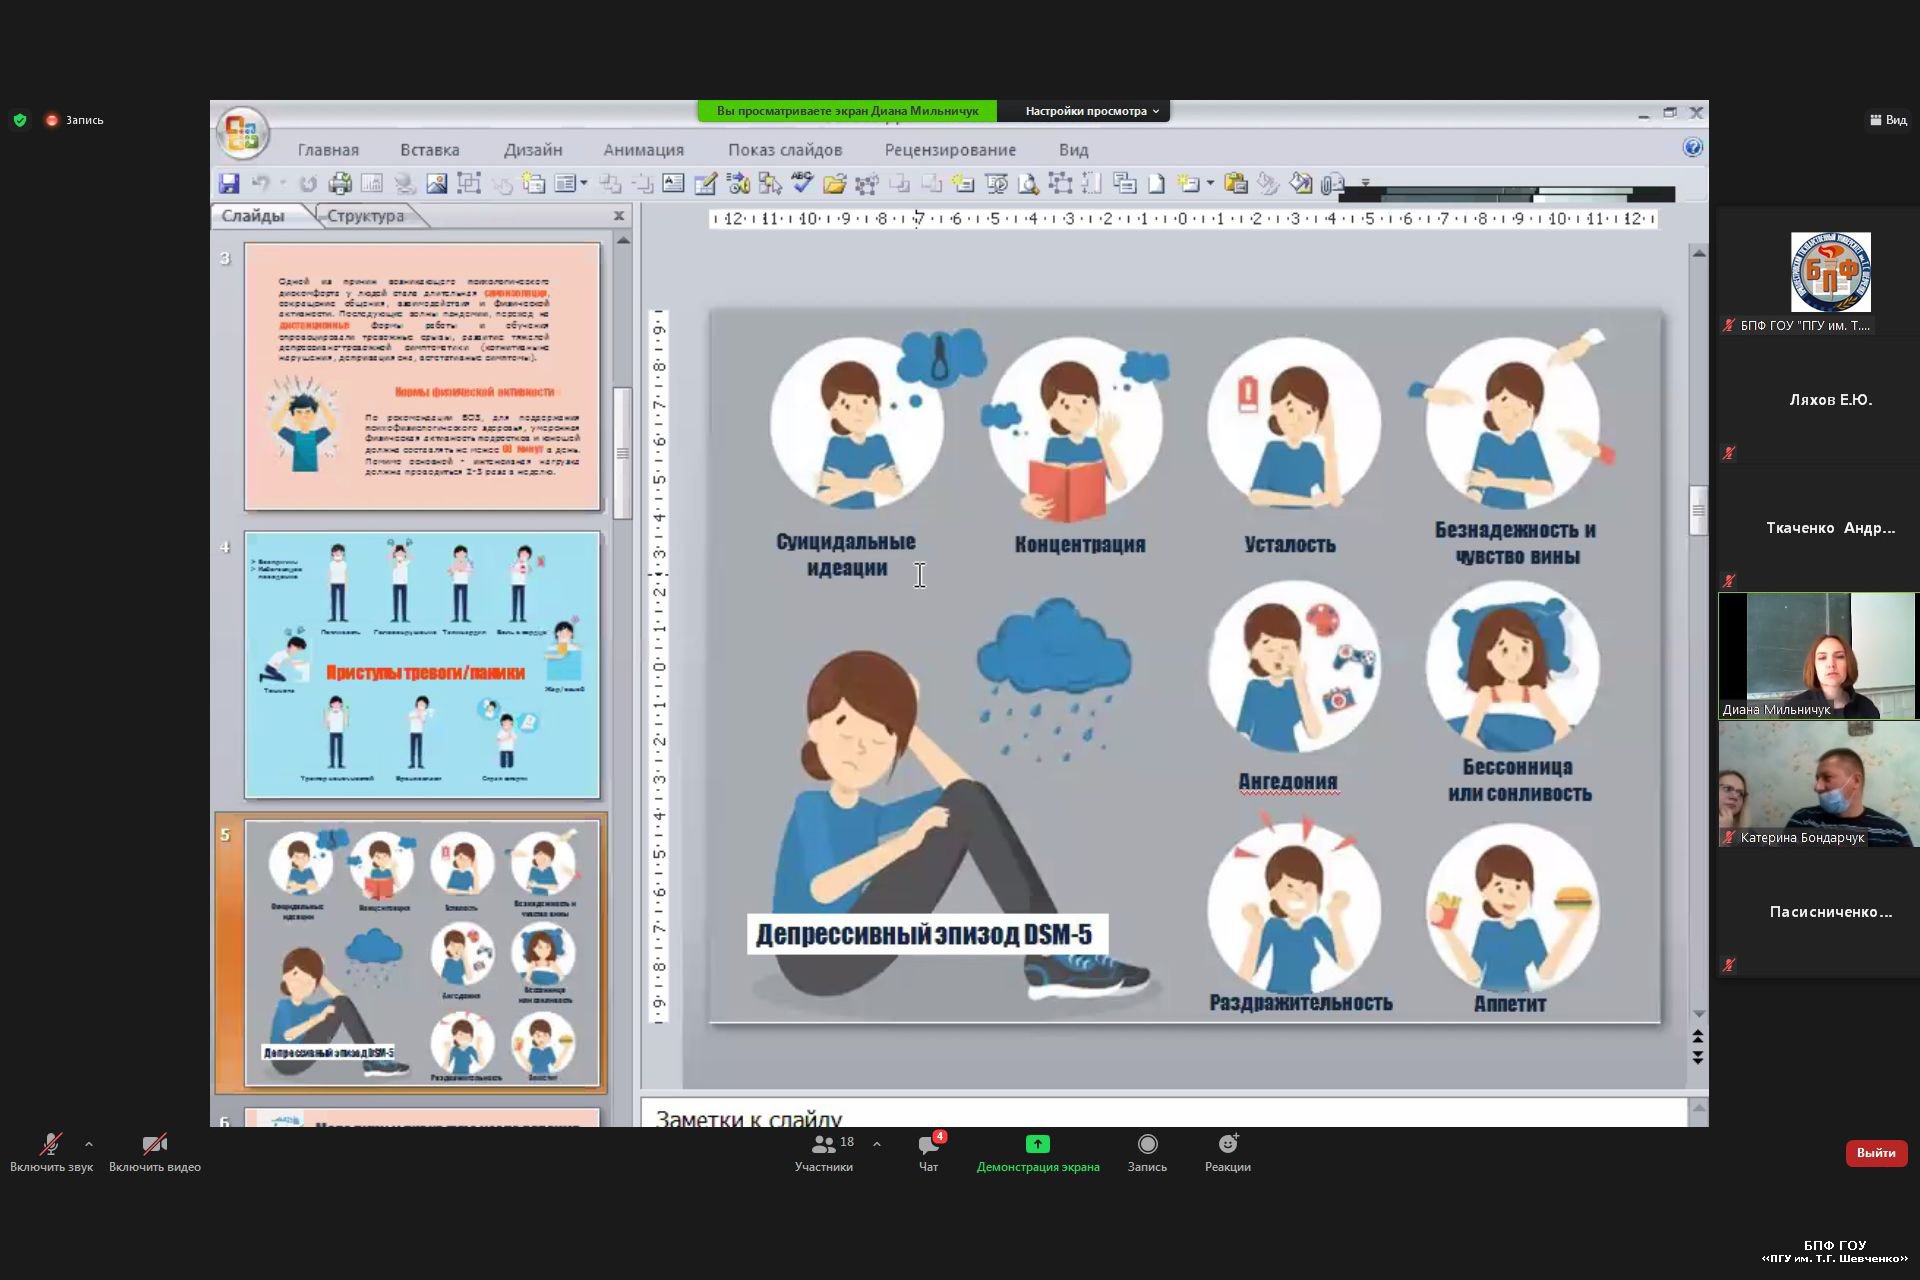Click the red Выйти button
The height and width of the screenshot is (1280, 1920).
click(x=1876, y=1153)
